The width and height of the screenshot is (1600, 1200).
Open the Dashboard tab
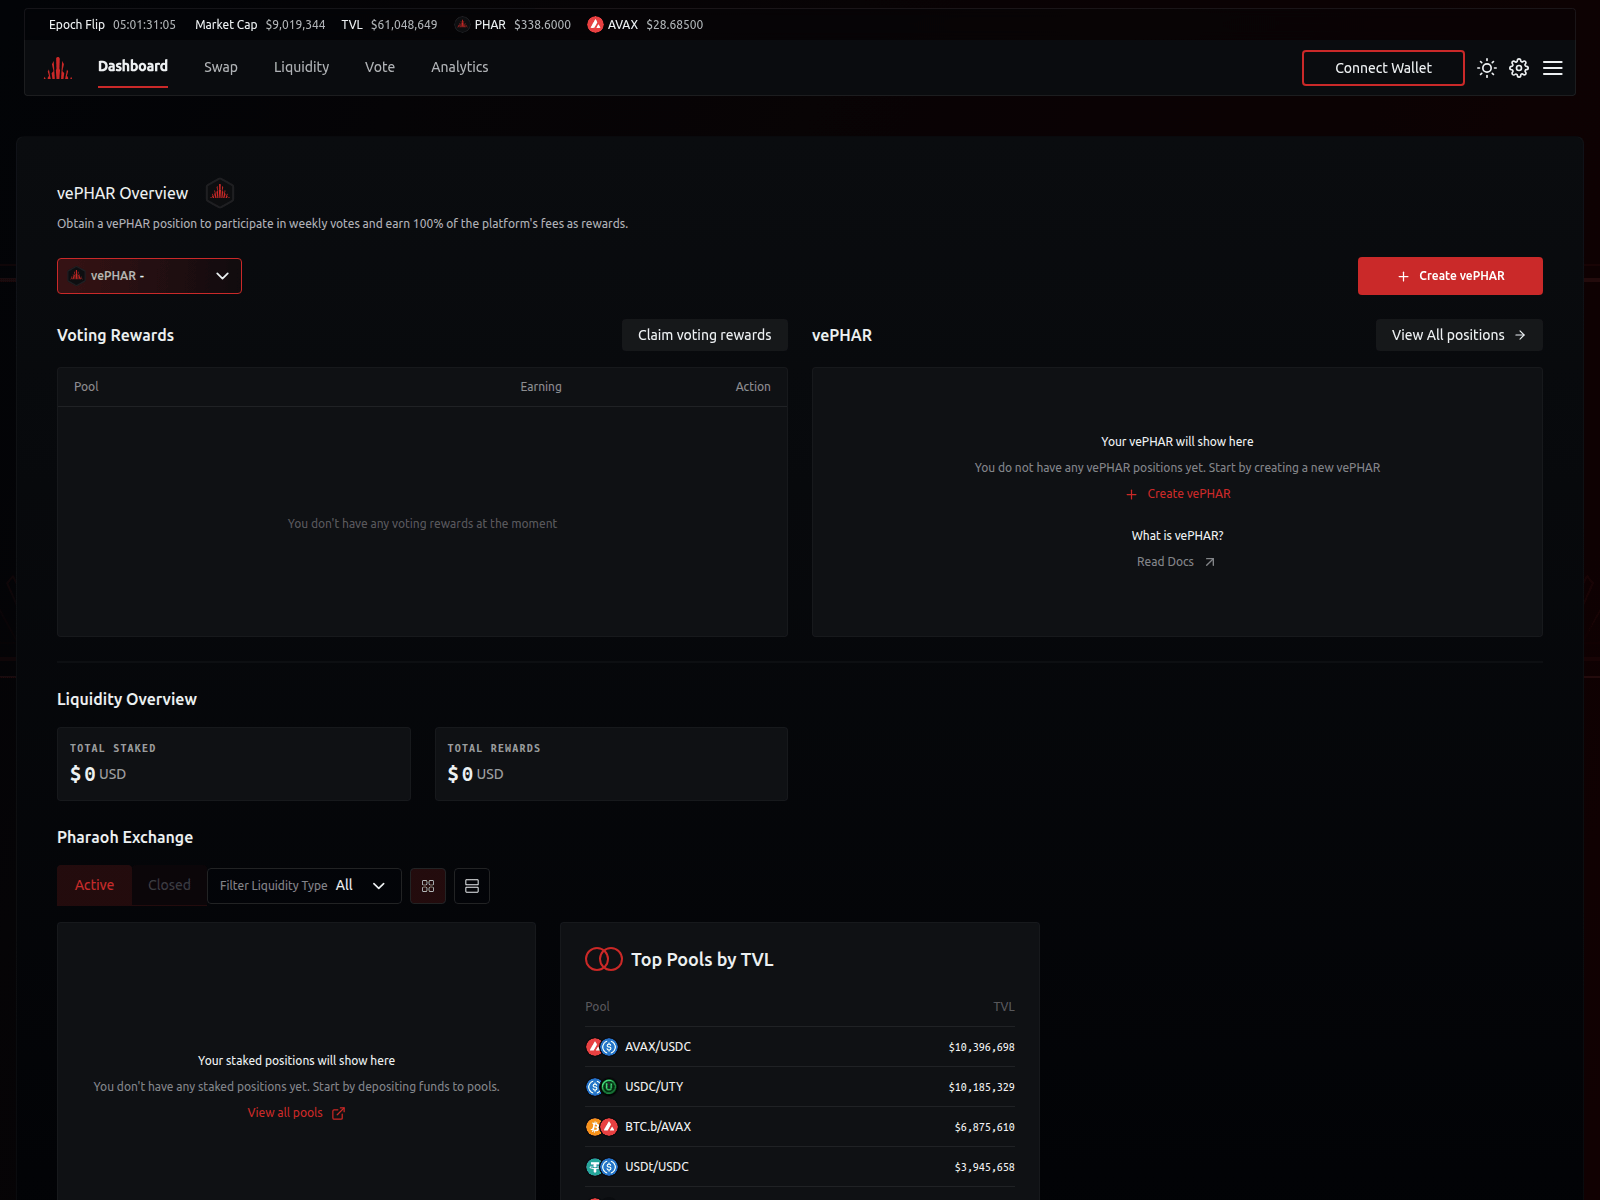[133, 66]
